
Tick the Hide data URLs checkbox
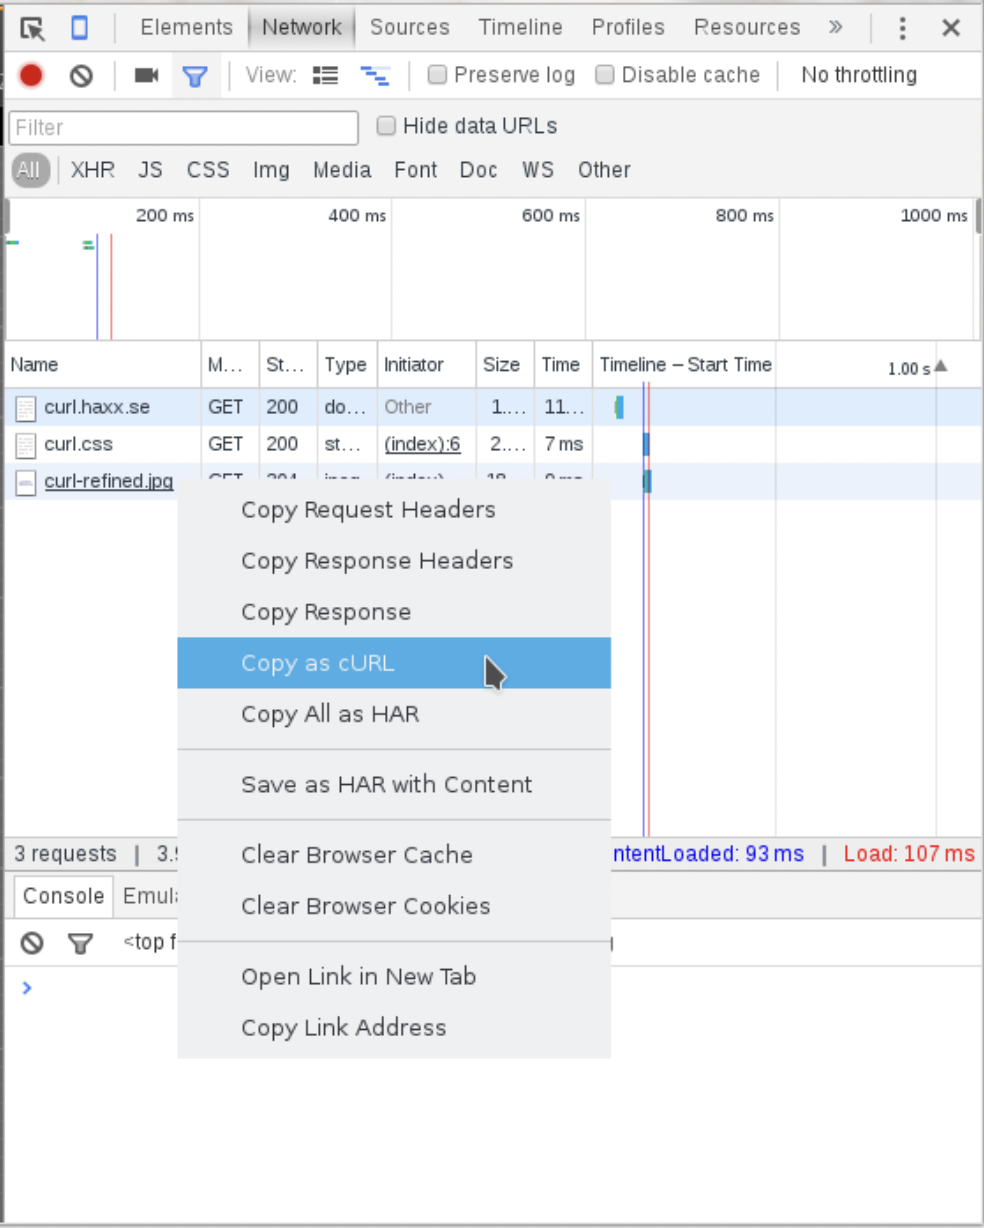click(386, 126)
